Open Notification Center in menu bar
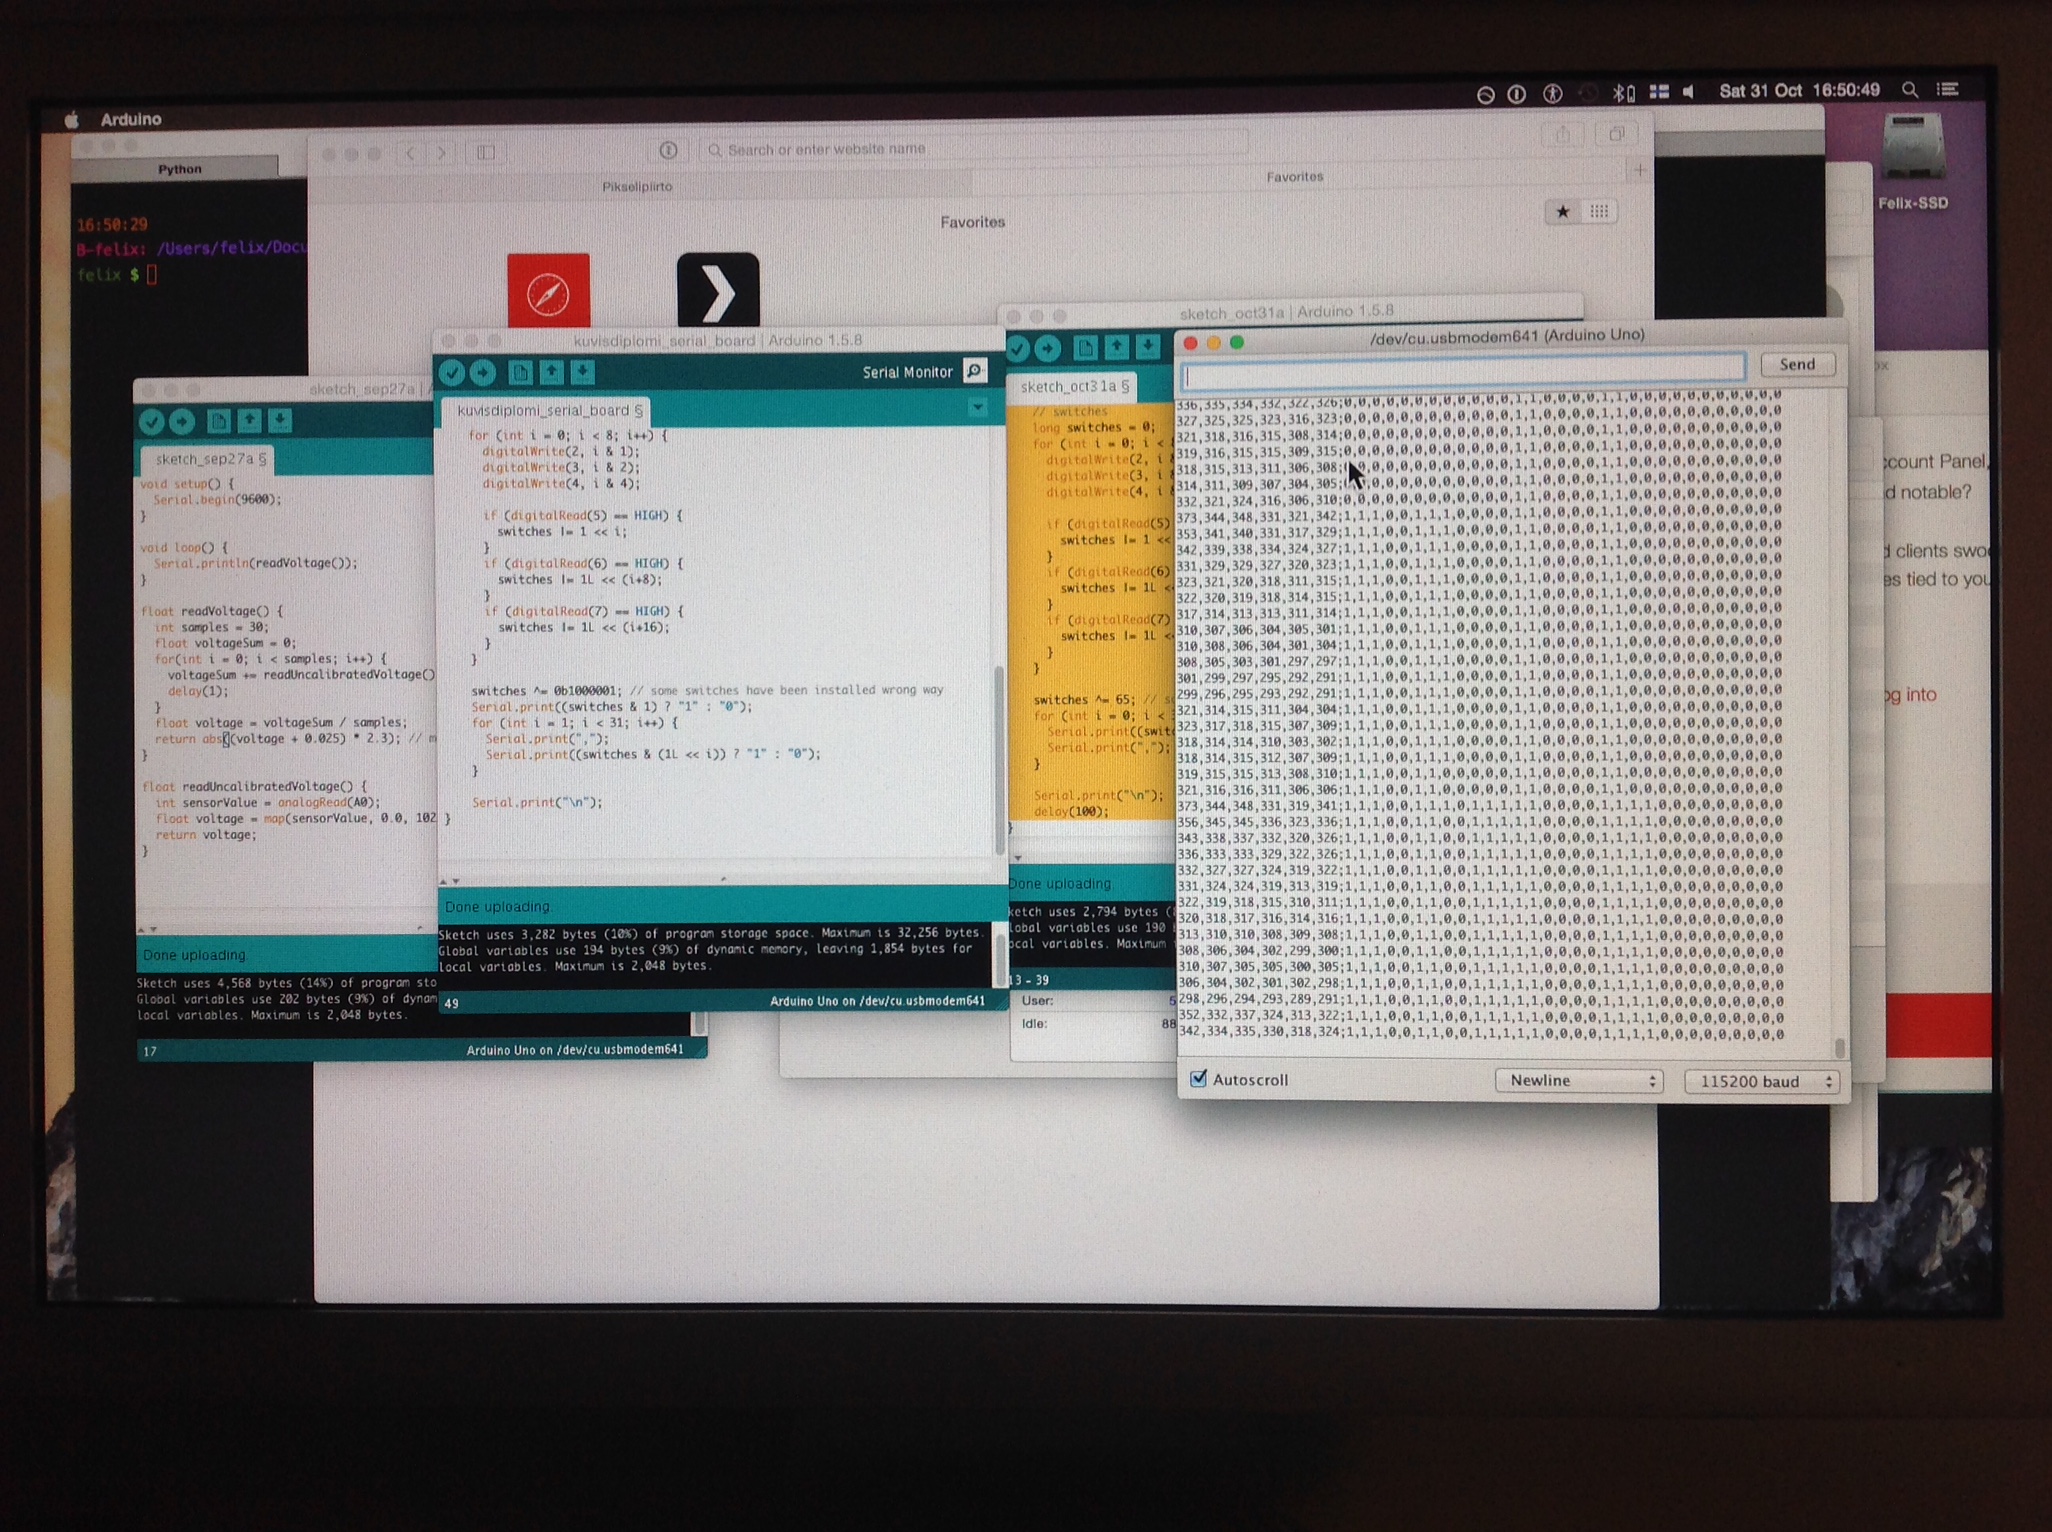This screenshot has height=1532, width=2052. [x=1948, y=90]
